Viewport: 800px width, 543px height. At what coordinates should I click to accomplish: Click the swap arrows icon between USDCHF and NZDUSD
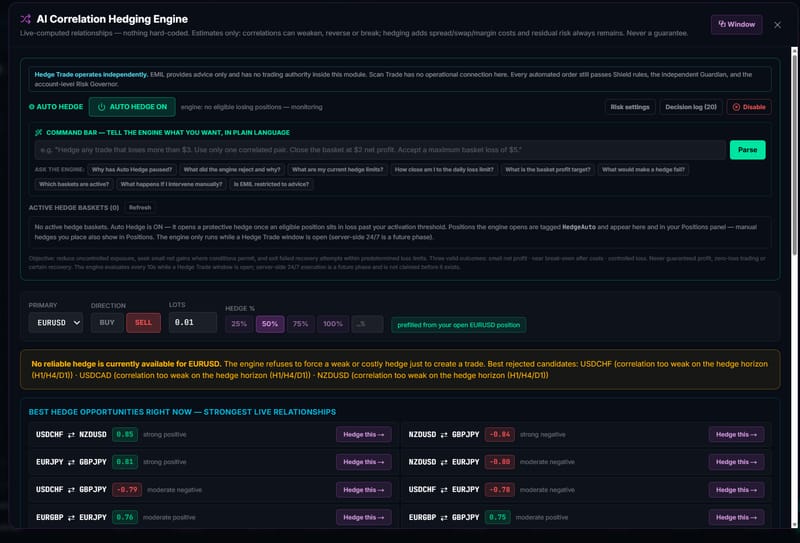(x=71, y=435)
